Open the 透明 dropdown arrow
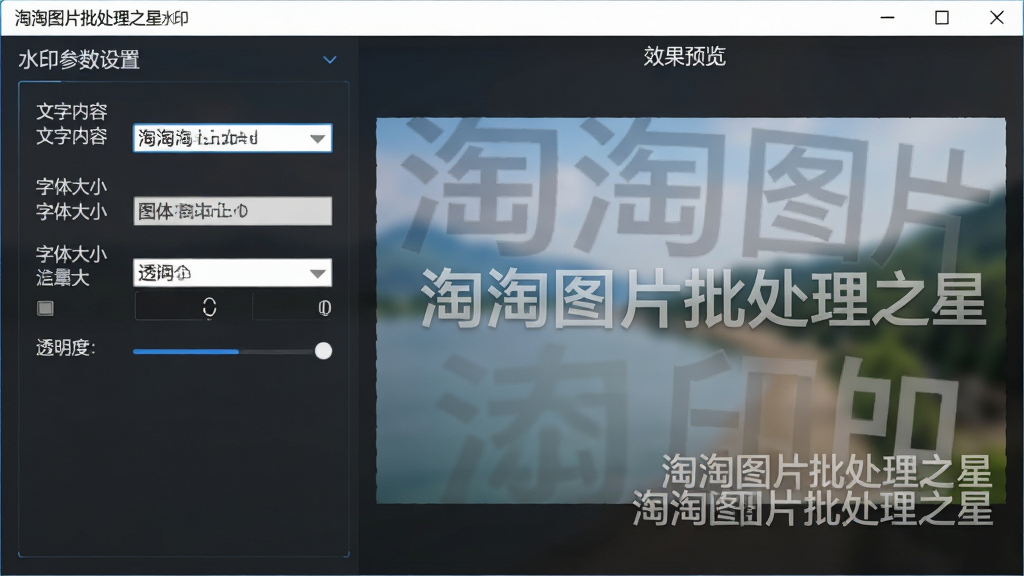The width and height of the screenshot is (1024, 576). point(317,274)
